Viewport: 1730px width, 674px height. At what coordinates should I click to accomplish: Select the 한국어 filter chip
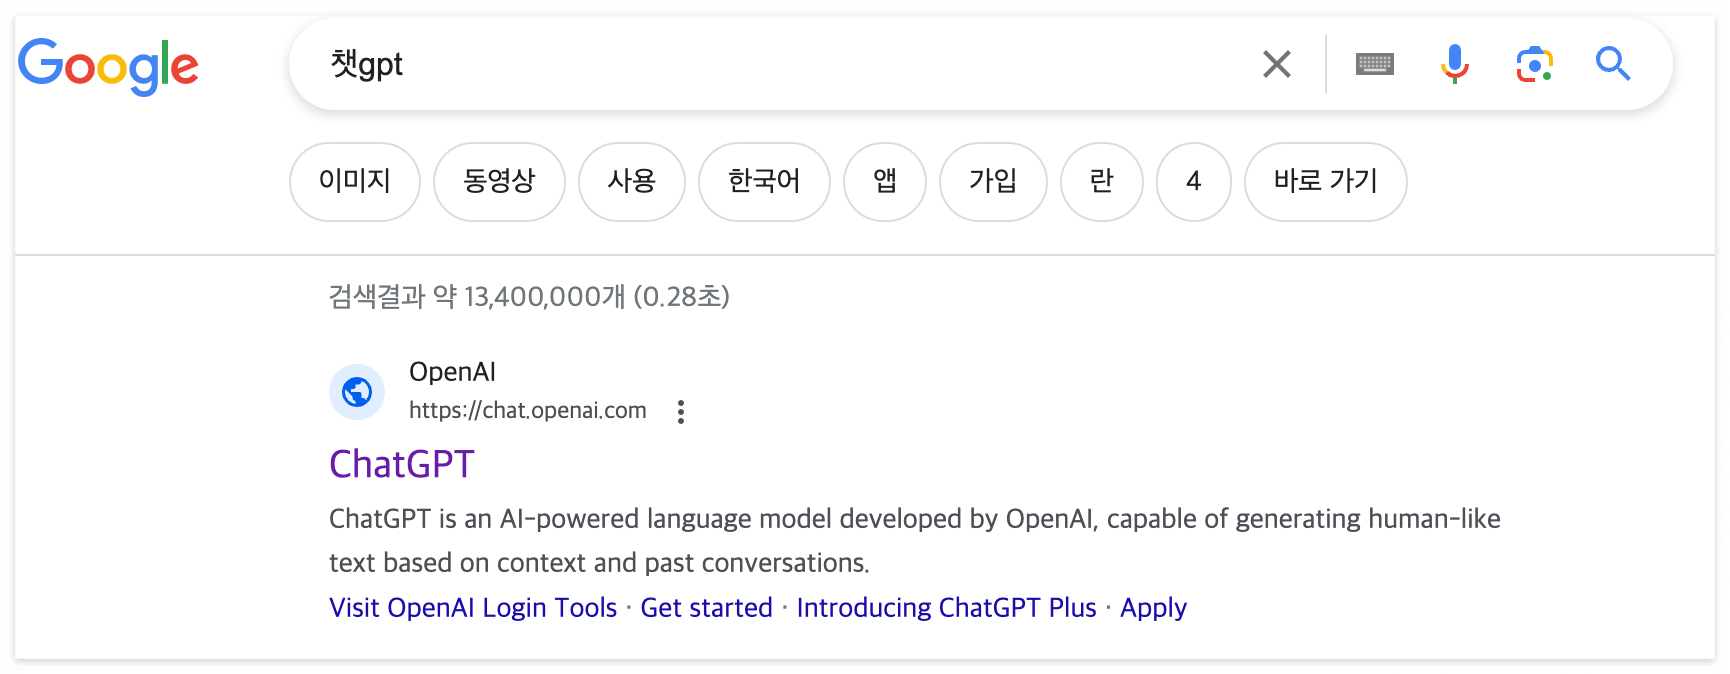[x=764, y=181]
